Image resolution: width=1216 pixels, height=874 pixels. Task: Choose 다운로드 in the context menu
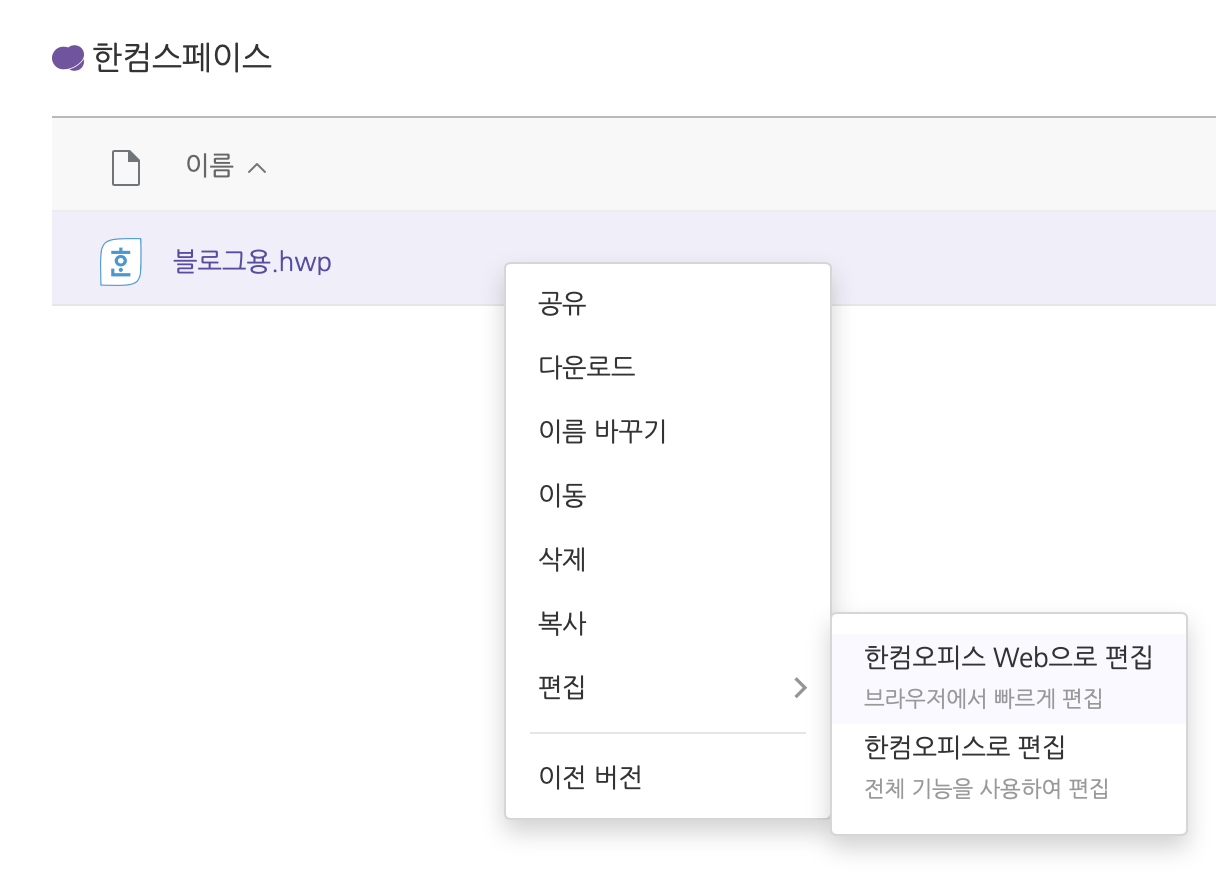click(x=668, y=367)
